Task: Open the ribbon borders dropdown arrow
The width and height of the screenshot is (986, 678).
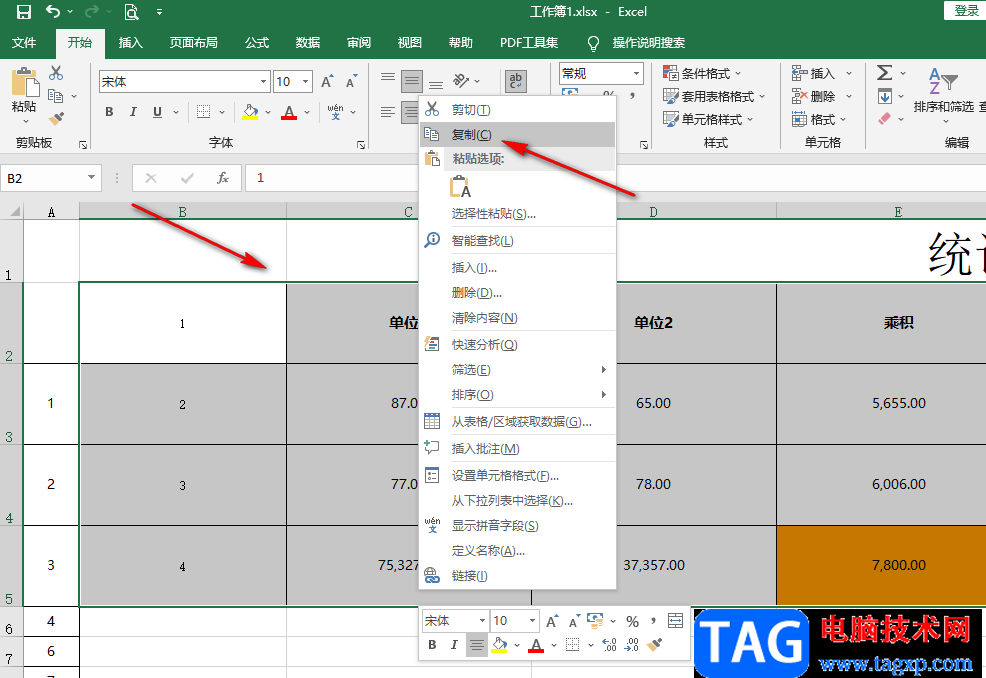Action: click(x=222, y=112)
